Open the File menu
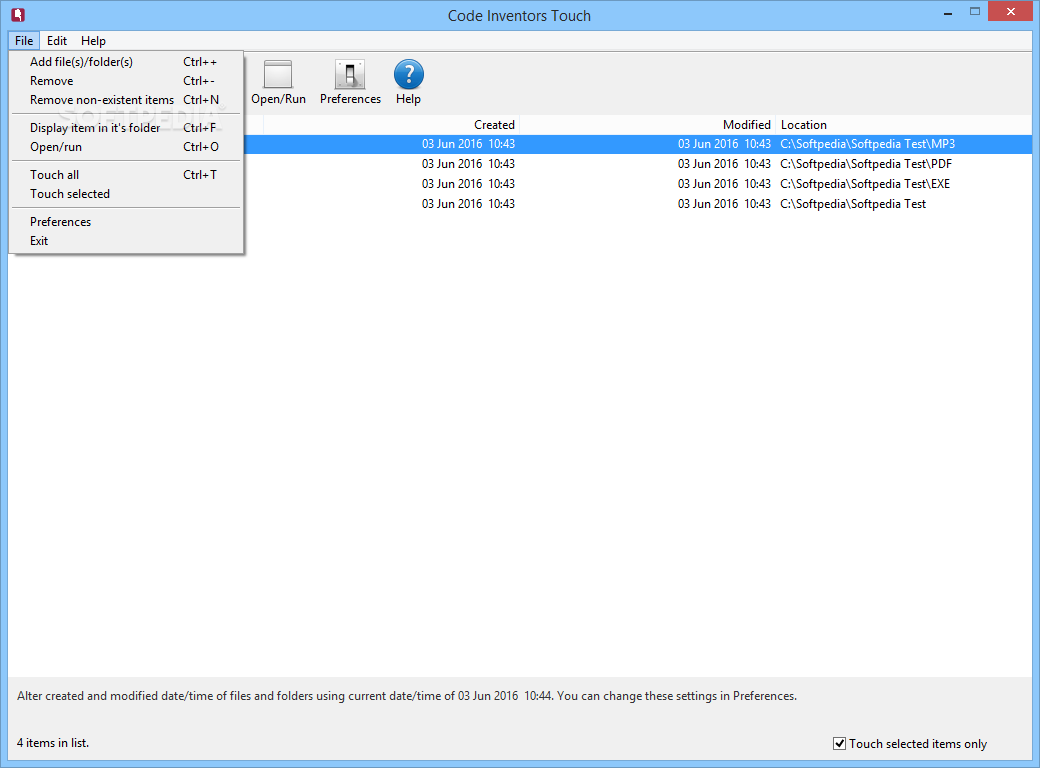Image resolution: width=1040 pixels, height=768 pixels. 24,40
